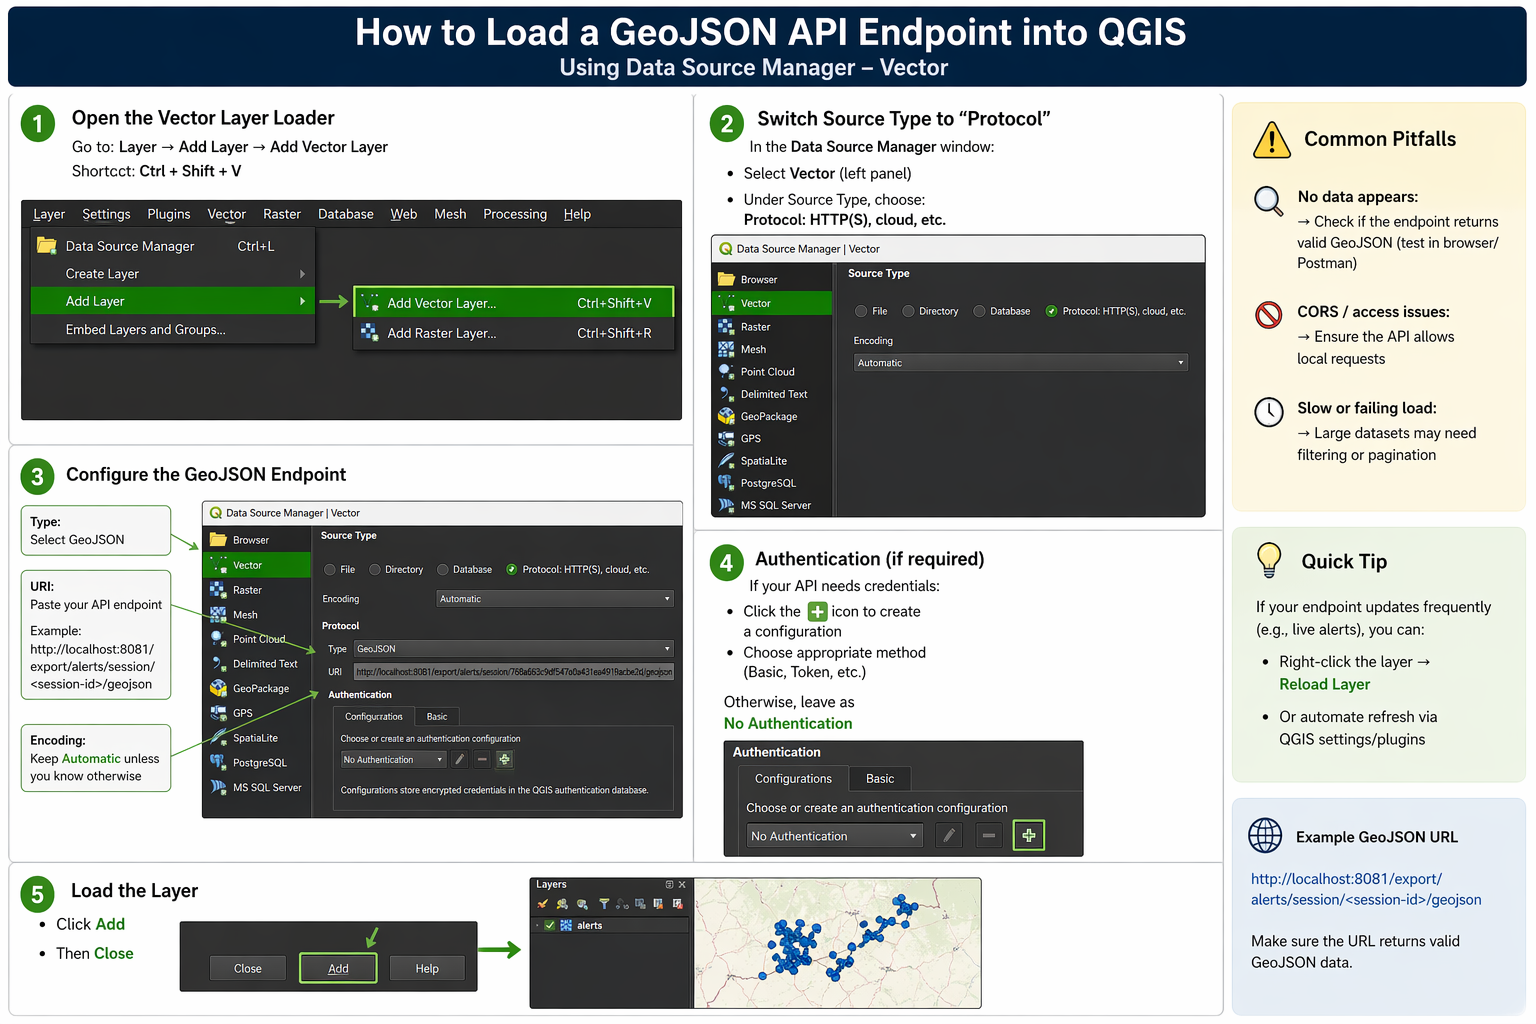The width and height of the screenshot is (1536, 1024).
Task: Toggle alerts layer visibility checkbox
Action: 550,925
